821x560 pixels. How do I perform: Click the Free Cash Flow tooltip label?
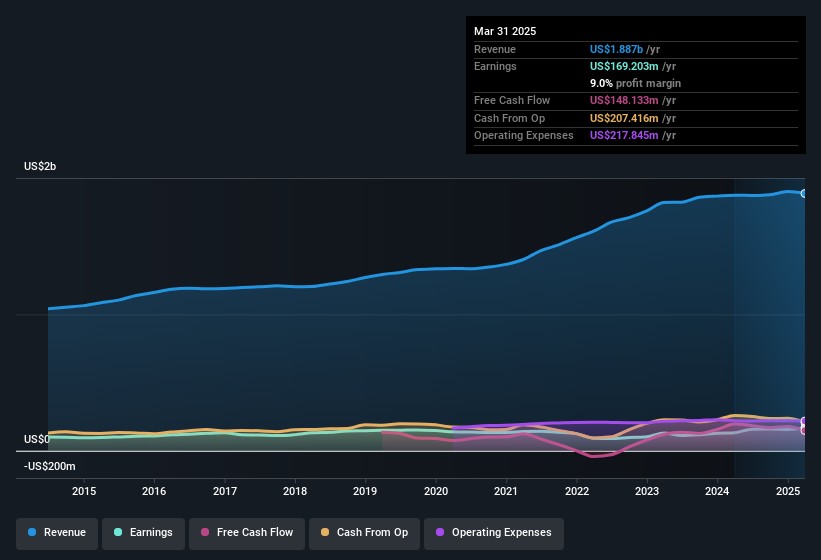[x=512, y=100]
